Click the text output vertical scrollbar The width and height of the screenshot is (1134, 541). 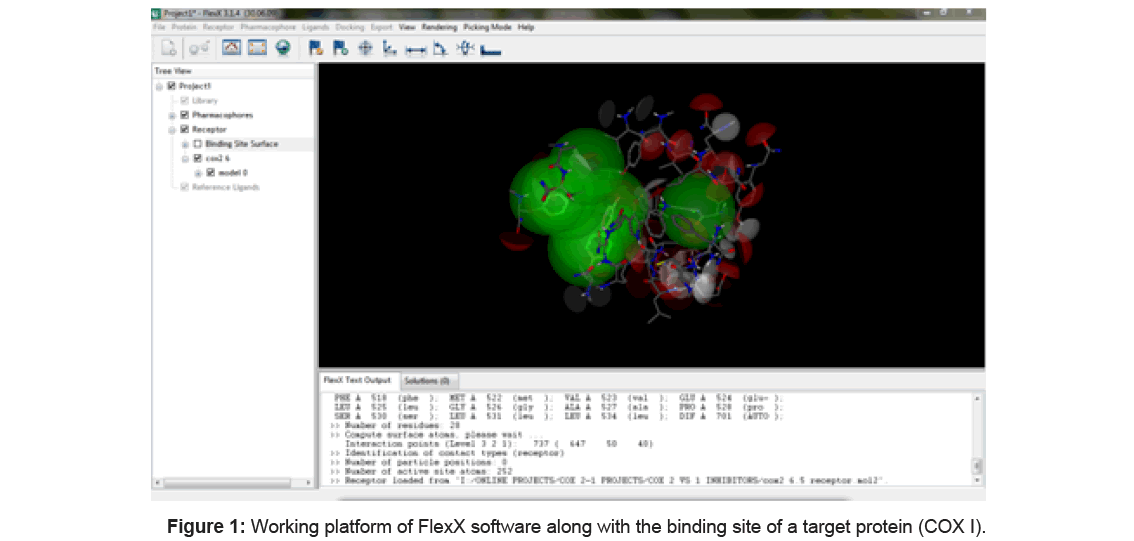(977, 440)
